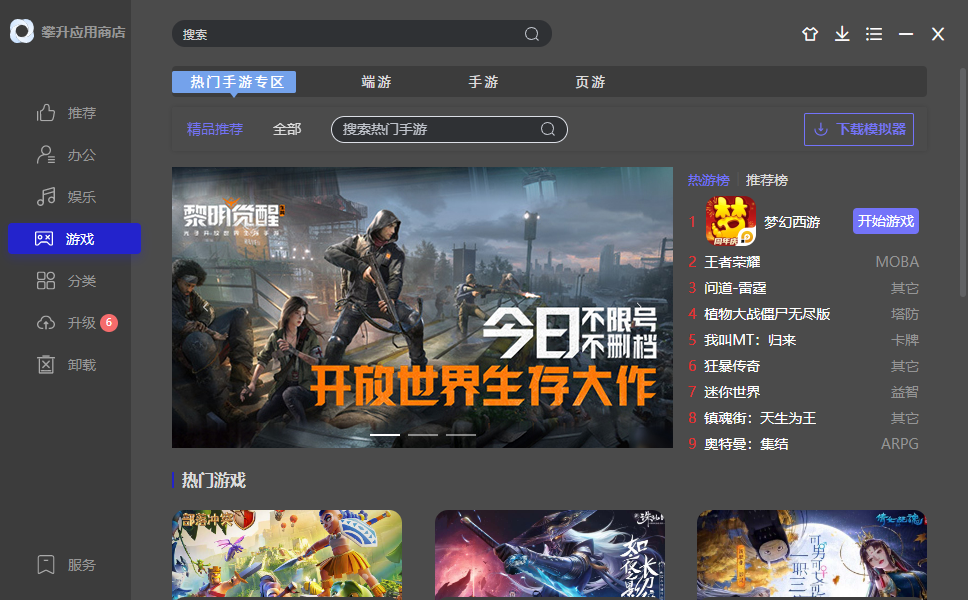Click the red upgrade count badge 6
The height and width of the screenshot is (600, 968).
(109, 322)
